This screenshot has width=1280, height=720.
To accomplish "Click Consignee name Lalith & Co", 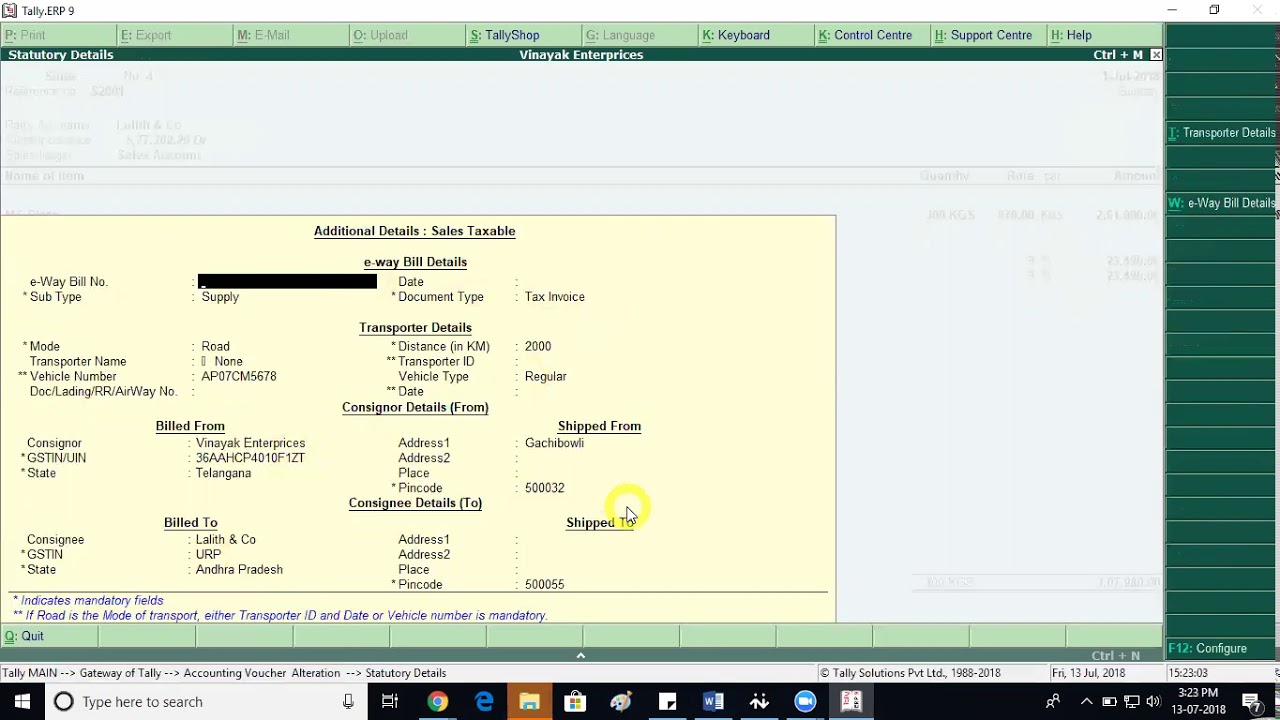I will tap(226, 539).
